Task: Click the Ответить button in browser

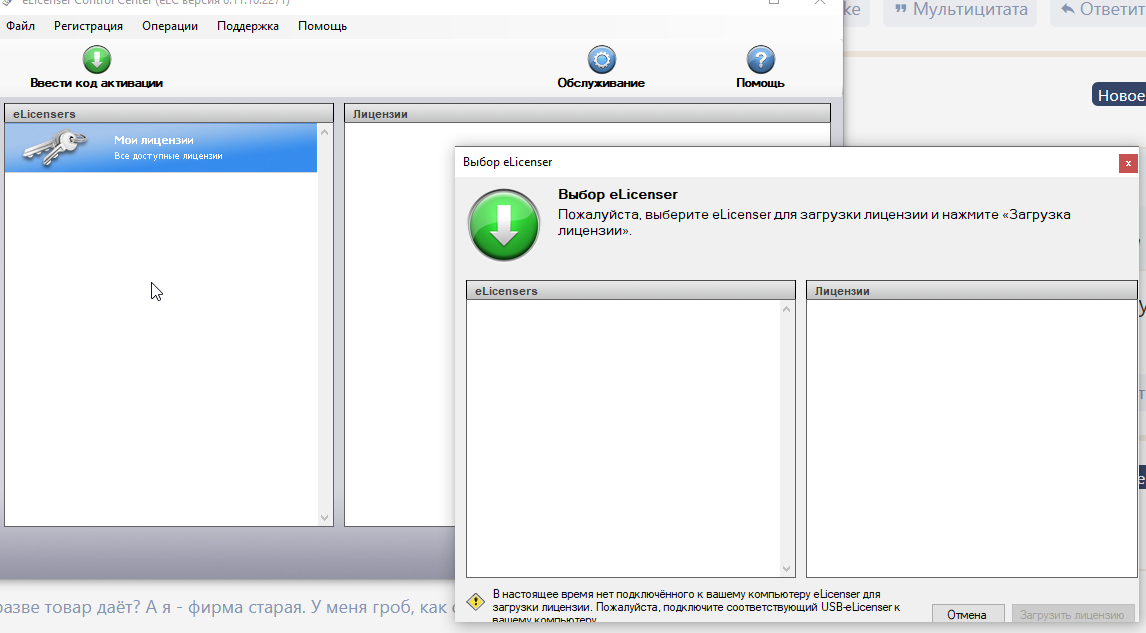Action: pyautogui.click(x=1098, y=10)
